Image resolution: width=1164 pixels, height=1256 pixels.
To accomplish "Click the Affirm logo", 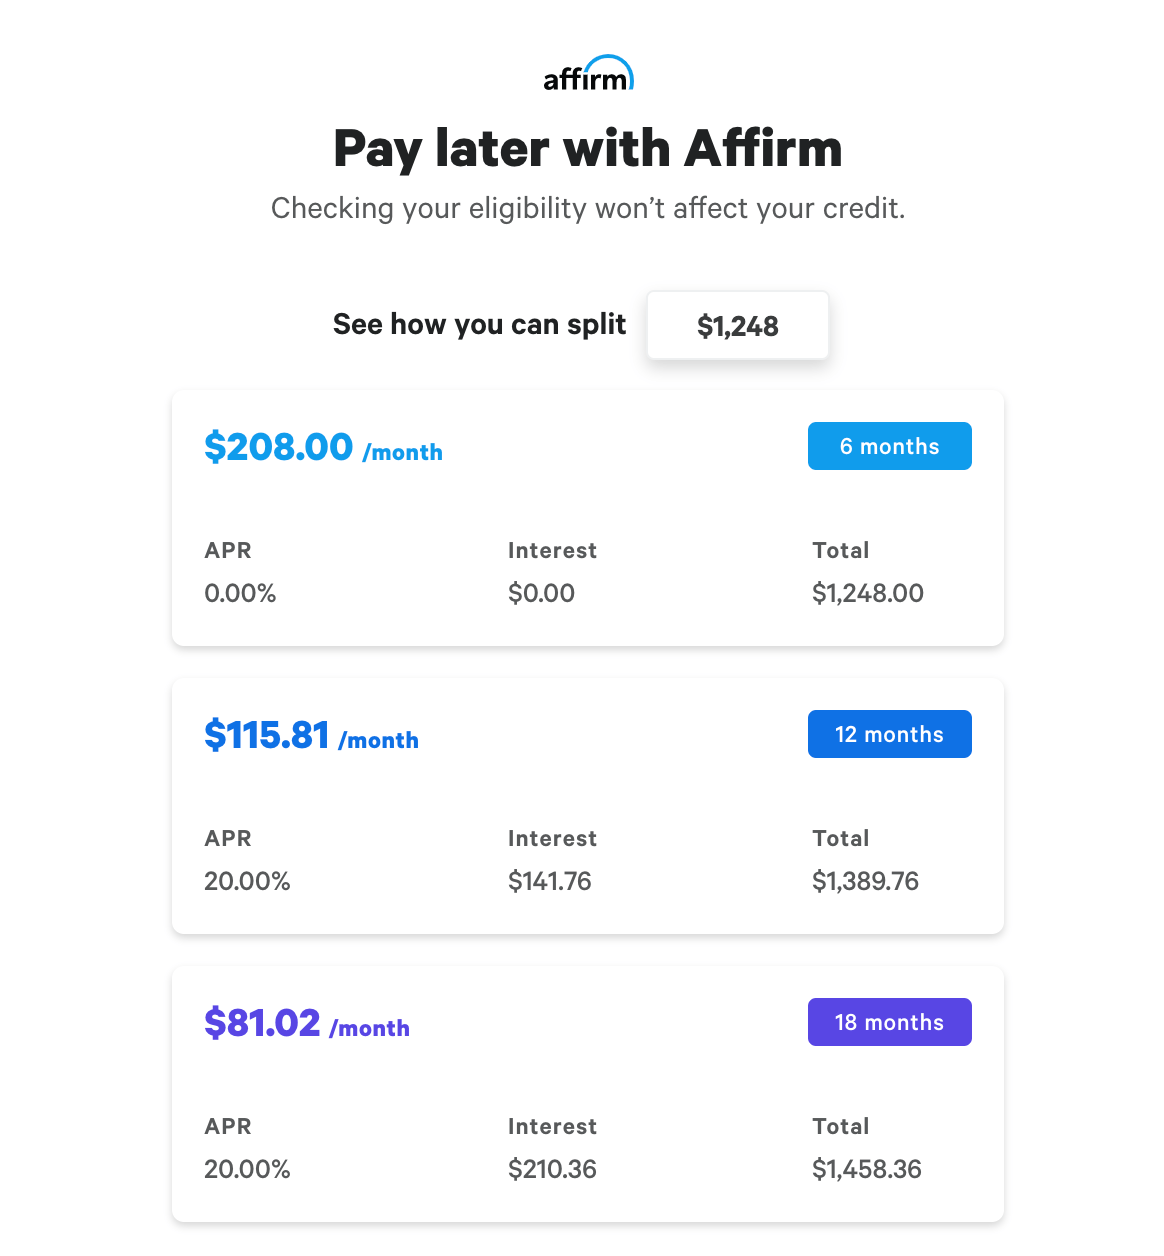I will 588,74.
